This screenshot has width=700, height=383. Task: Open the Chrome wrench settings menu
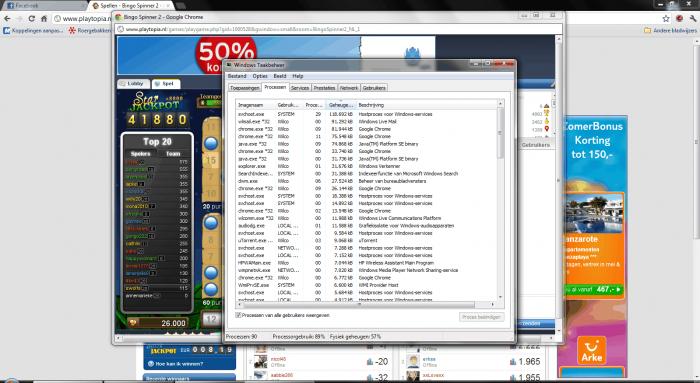pyautogui.click(x=693, y=19)
